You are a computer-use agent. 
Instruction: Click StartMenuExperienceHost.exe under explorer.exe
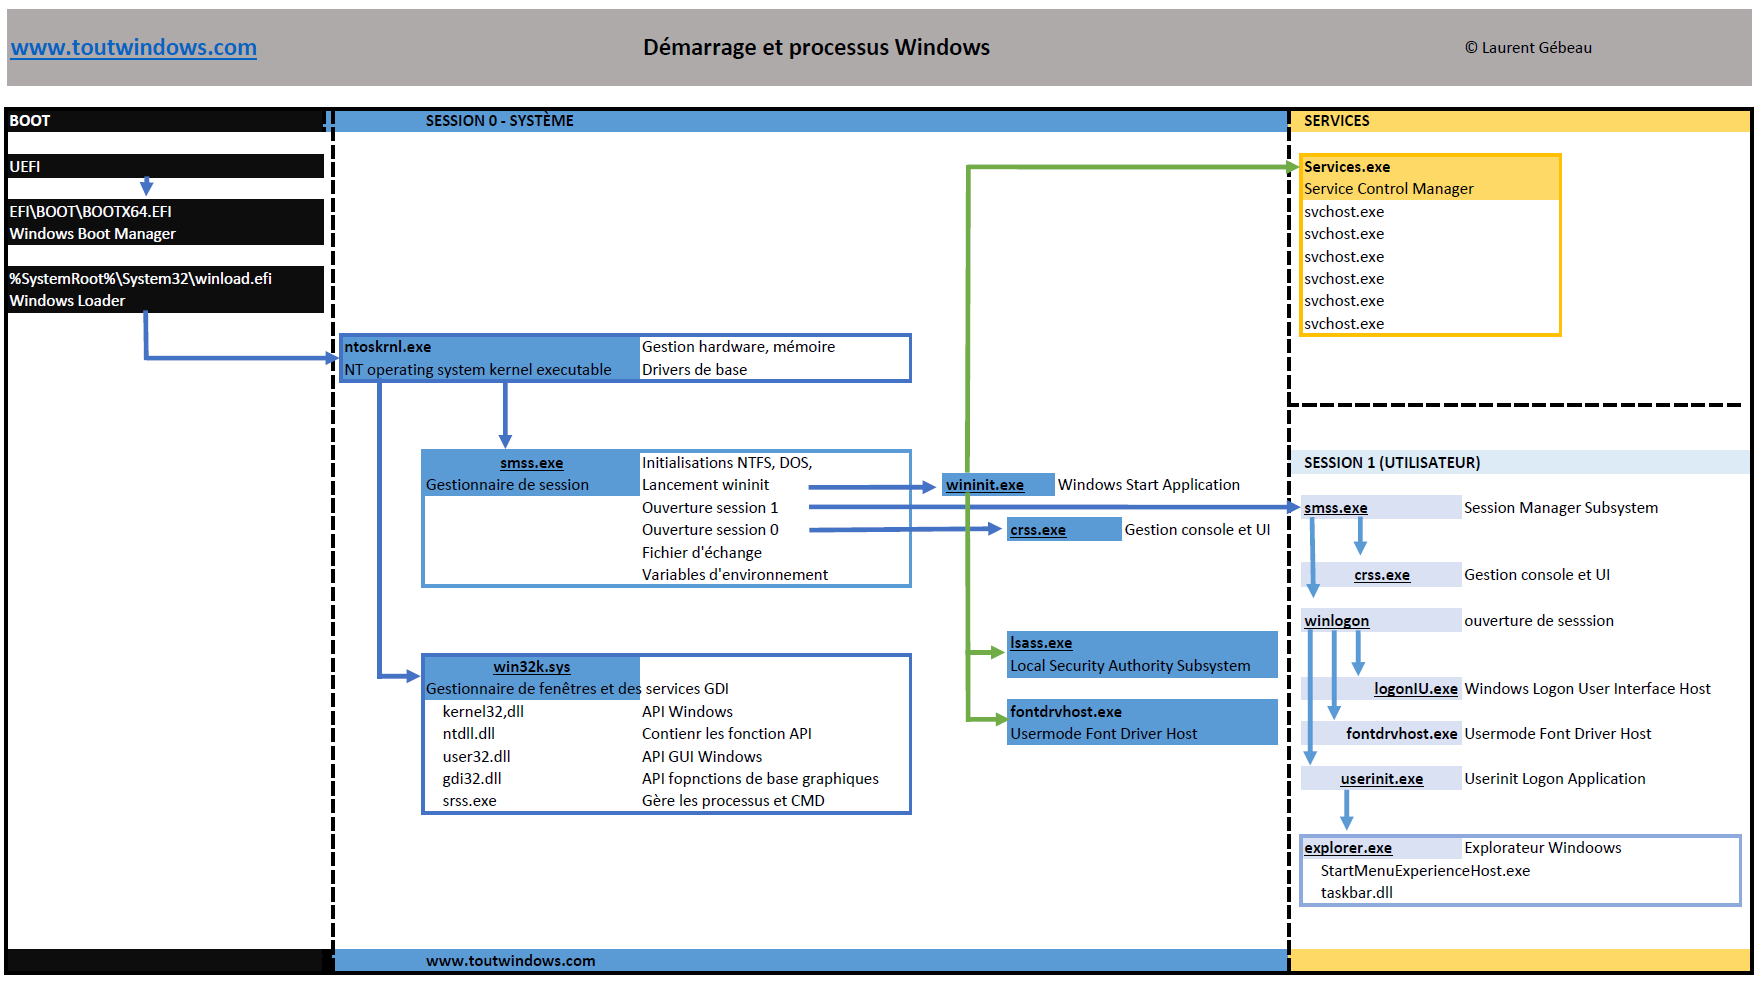[x=1425, y=870]
